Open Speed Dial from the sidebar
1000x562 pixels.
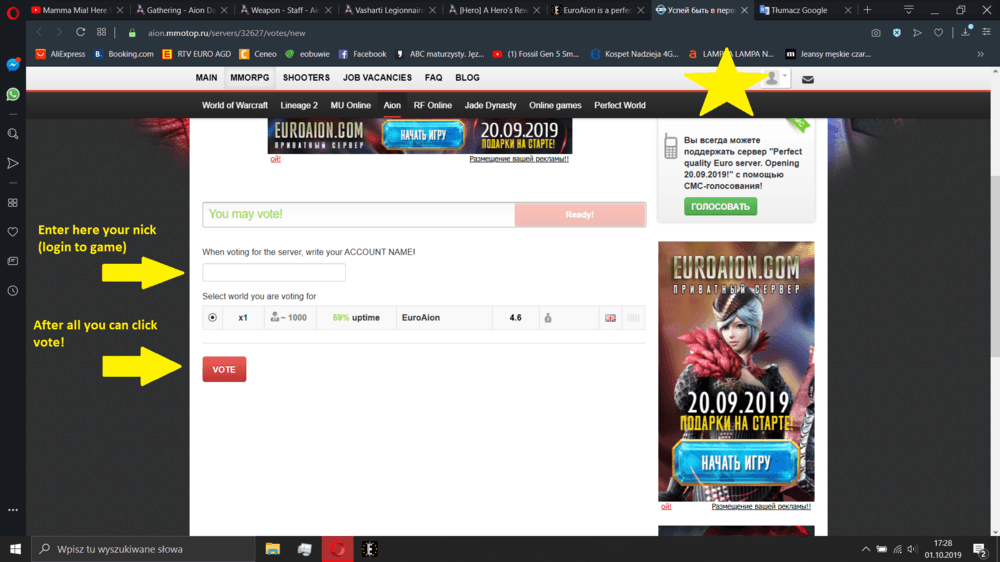point(13,202)
